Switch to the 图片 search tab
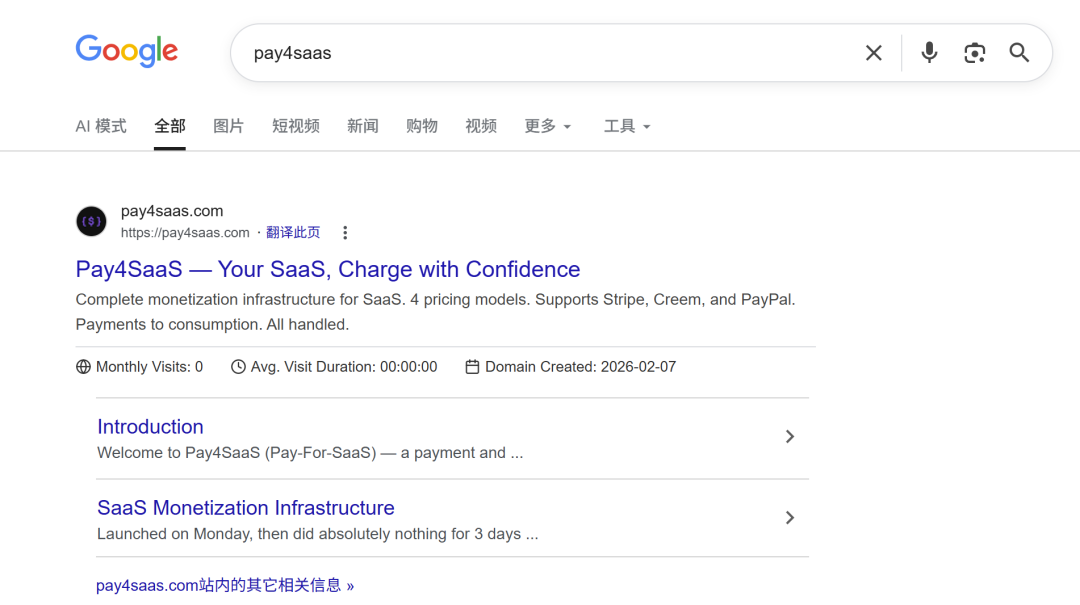The image size is (1080, 605). coord(229,126)
